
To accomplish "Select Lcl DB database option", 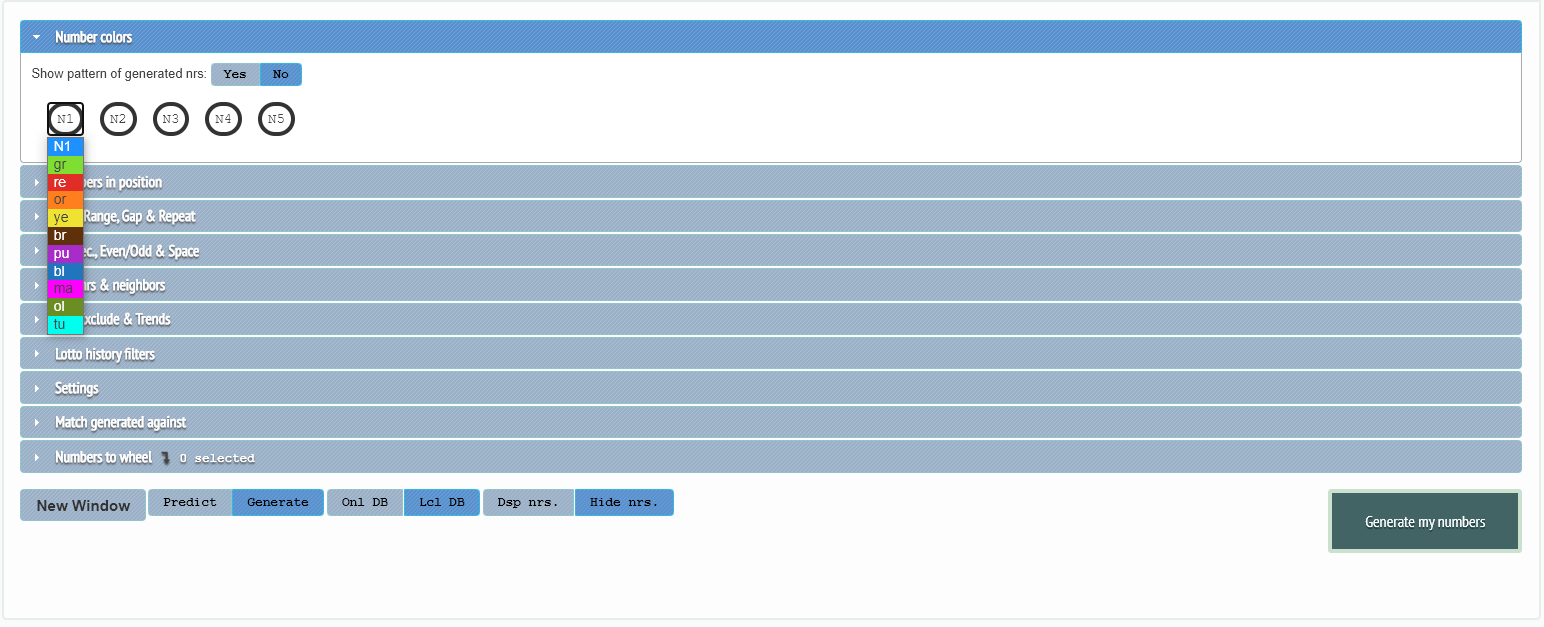I will (442, 502).
